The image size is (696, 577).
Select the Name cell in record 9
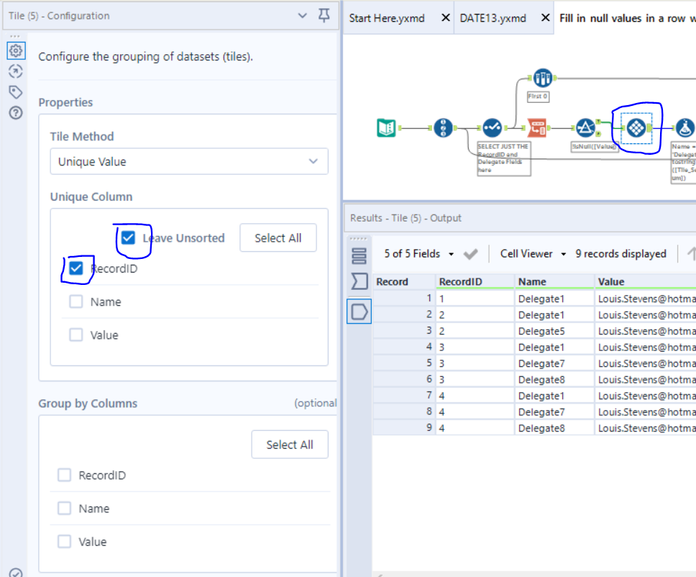(x=554, y=428)
